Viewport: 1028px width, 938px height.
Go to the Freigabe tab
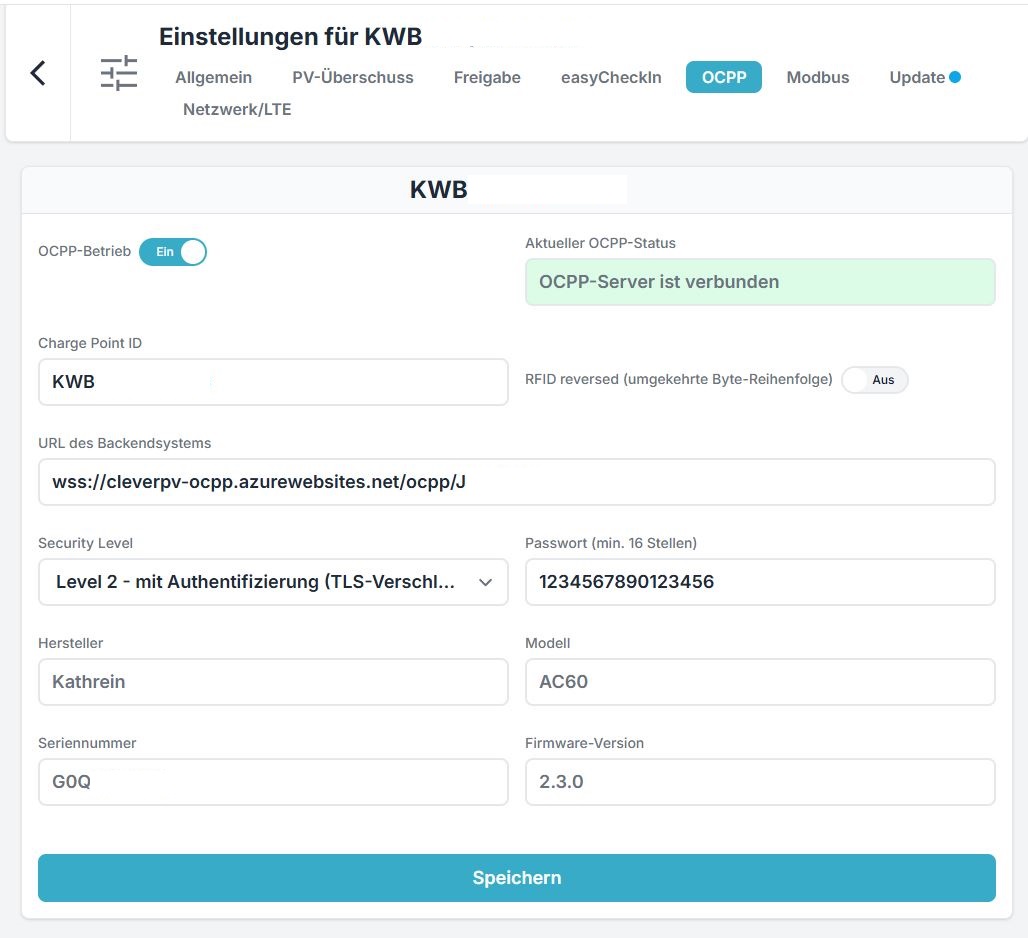pyautogui.click(x=487, y=77)
